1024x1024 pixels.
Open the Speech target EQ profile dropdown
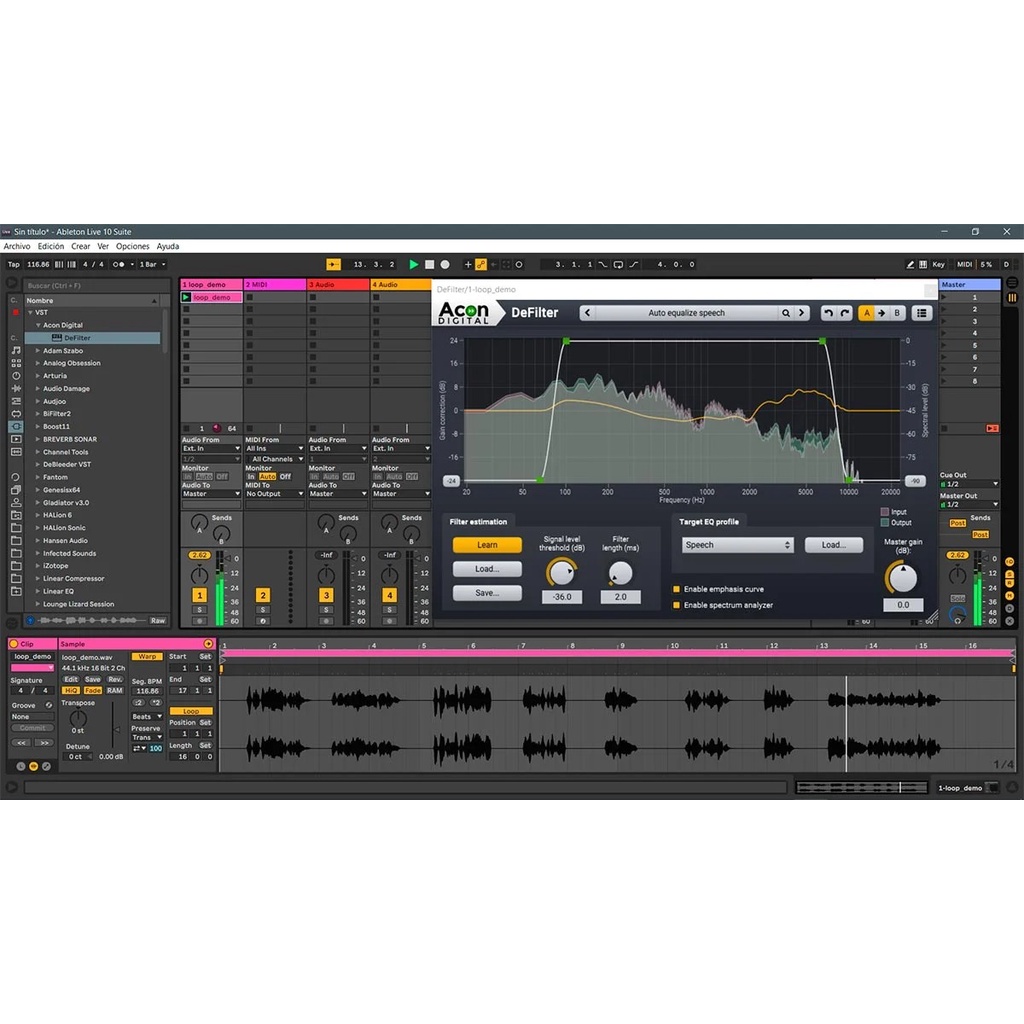pyautogui.click(x=737, y=545)
